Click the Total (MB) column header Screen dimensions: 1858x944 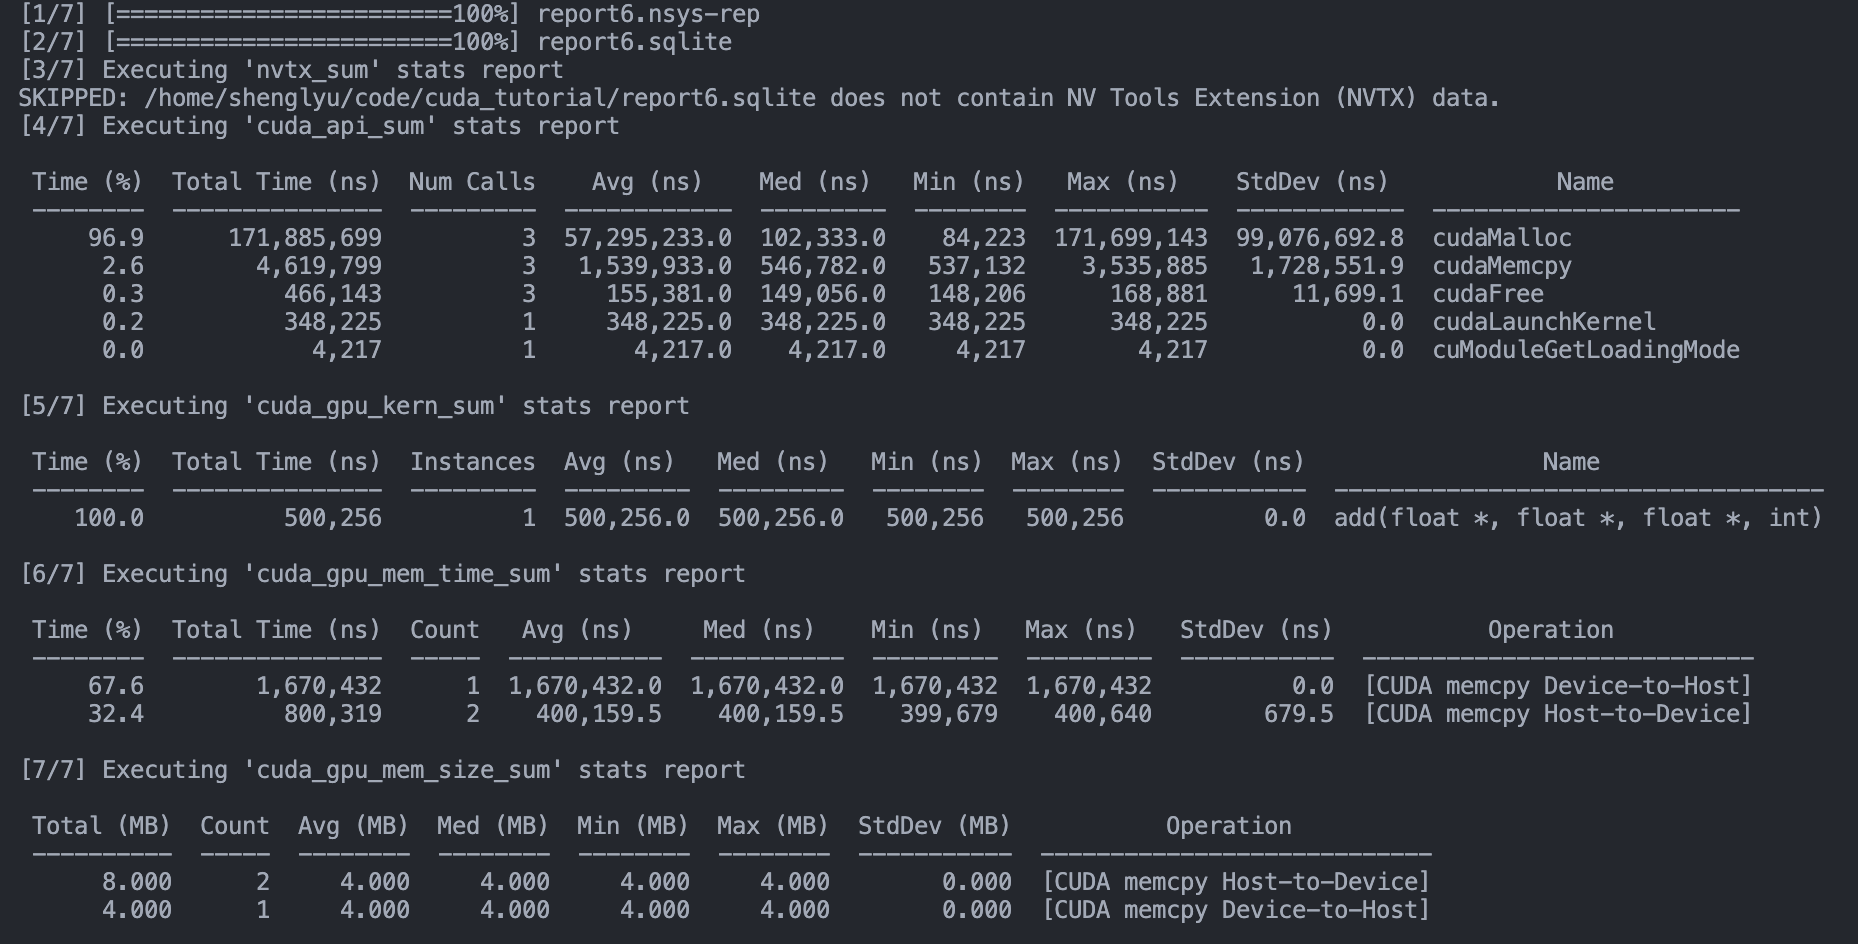pos(101,826)
